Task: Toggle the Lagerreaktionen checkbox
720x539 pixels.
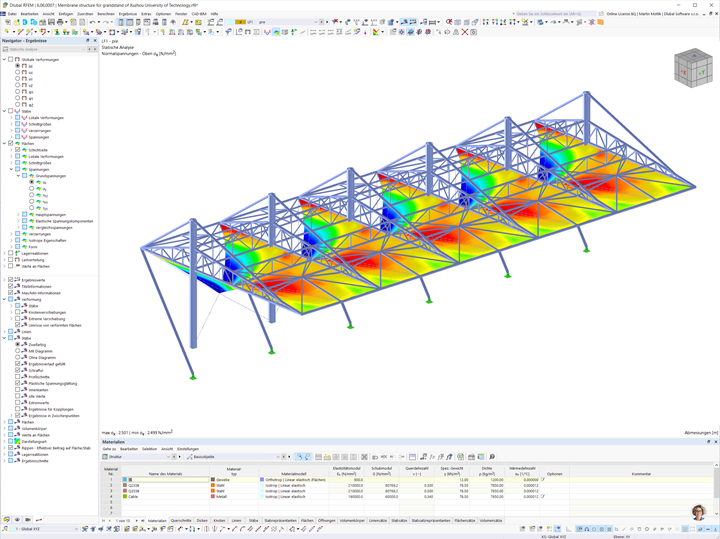Action: tap(11, 253)
